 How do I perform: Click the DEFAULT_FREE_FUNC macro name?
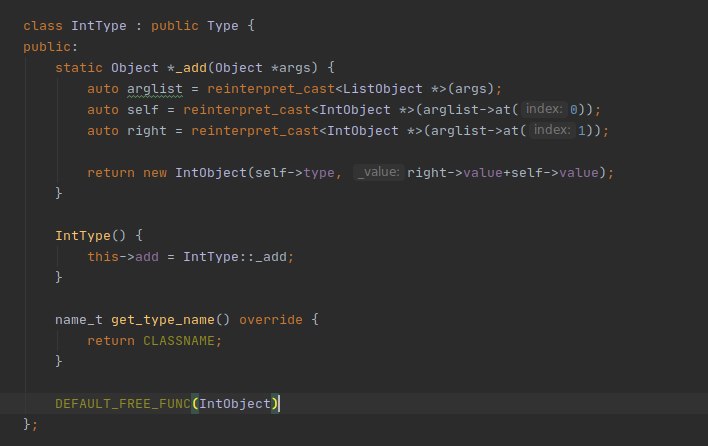pyautogui.click(x=123, y=404)
